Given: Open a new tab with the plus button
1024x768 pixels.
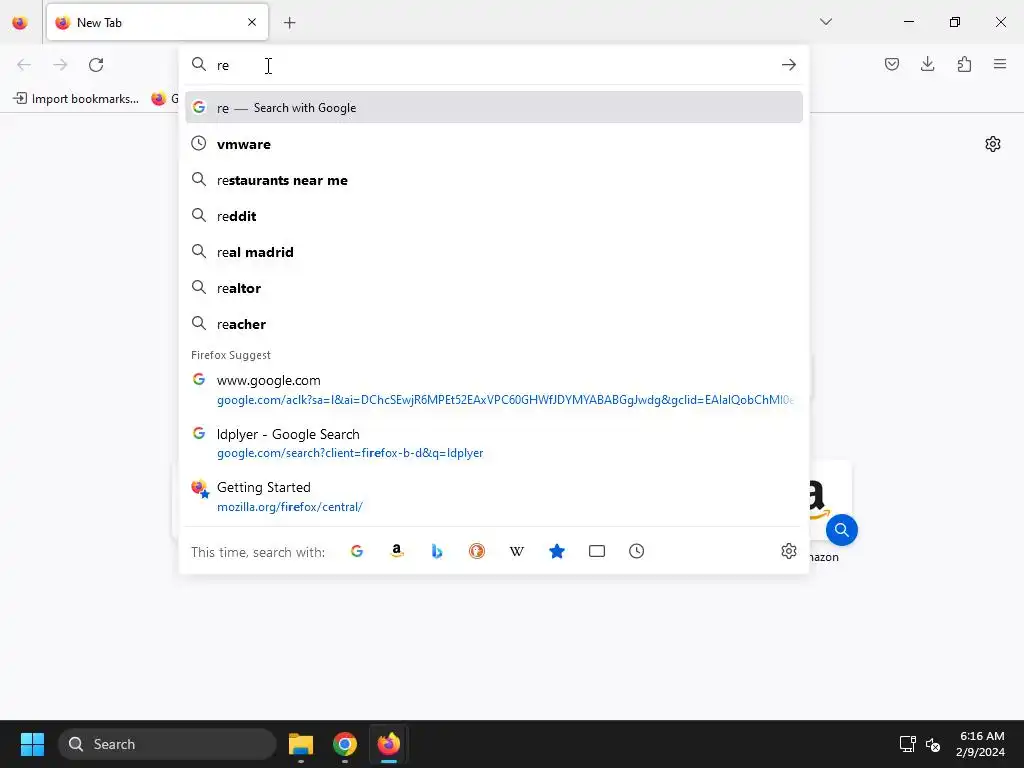Looking at the screenshot, I should pyautogui.click(x=289, y=23).
